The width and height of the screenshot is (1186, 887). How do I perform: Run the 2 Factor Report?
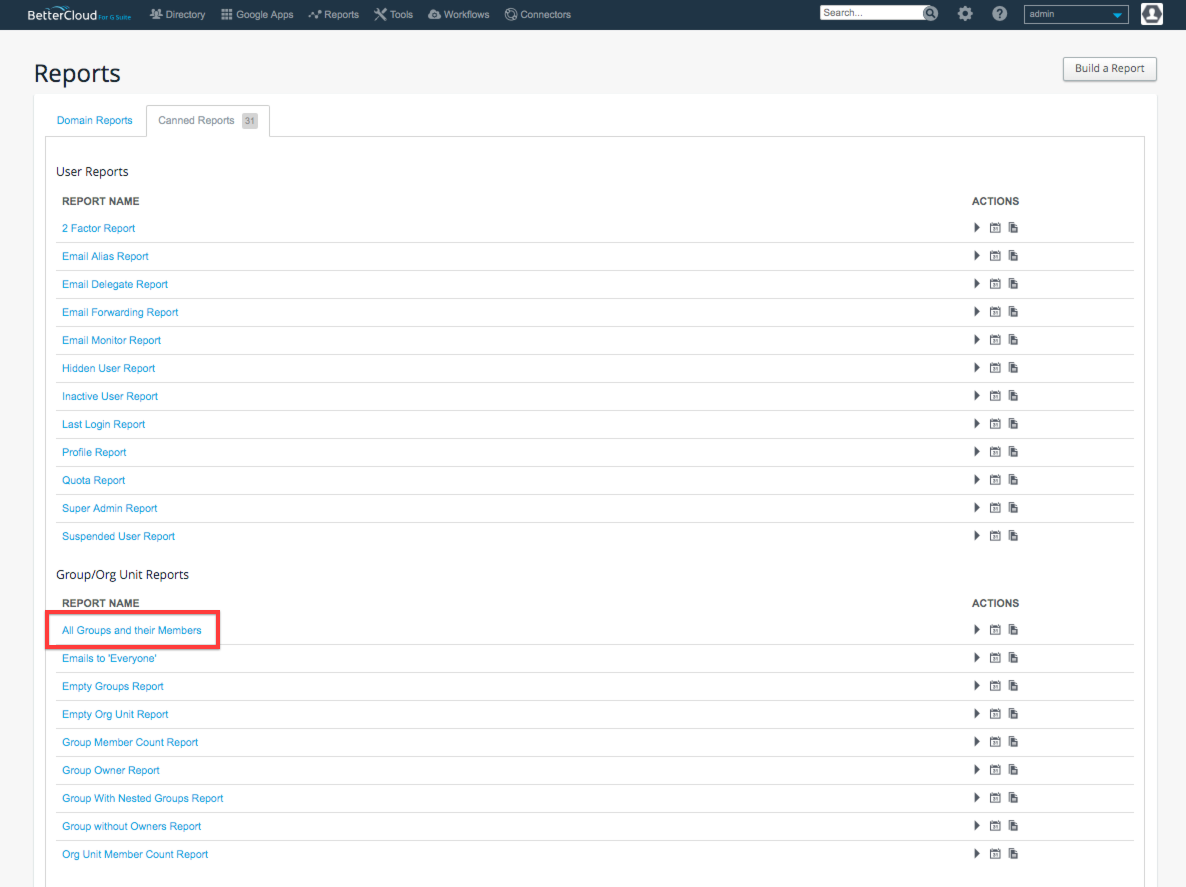[x=976, y=227]
